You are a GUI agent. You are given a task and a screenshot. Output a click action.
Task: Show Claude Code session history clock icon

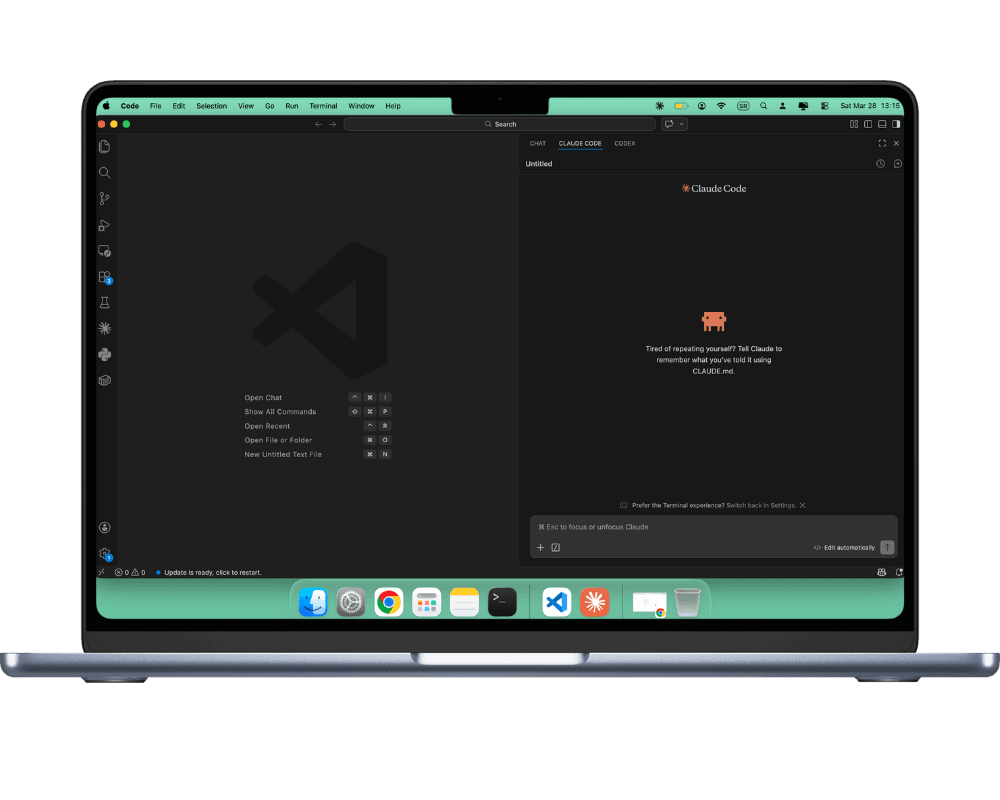point(880,164)
